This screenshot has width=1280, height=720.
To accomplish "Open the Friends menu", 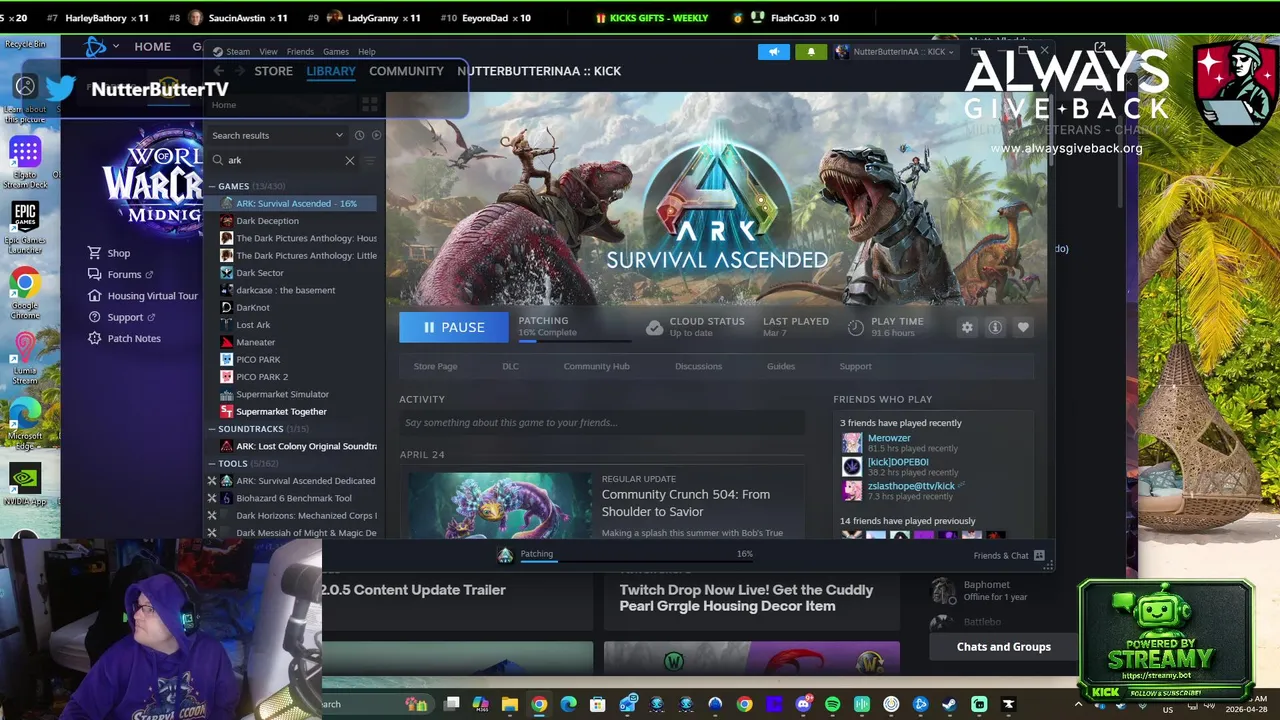I will click(300, 52).
